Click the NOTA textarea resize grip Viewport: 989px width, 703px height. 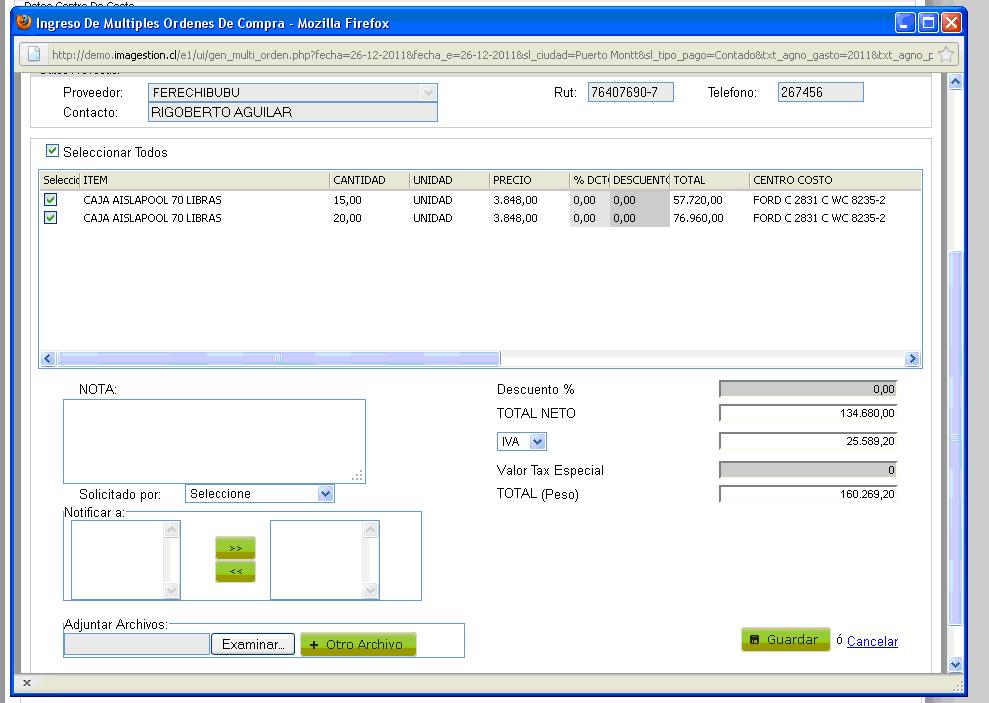click(357, 475)
